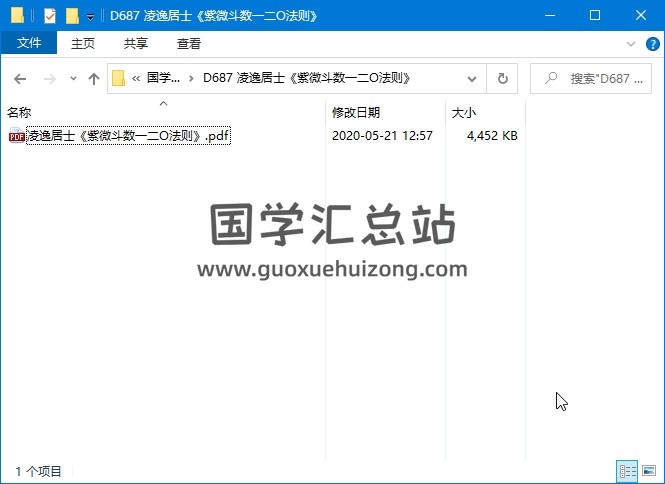Screen dimensions: 665x484
Task: Open Customize Quick Access Toolbar dropdown
Action: (90, 16)
